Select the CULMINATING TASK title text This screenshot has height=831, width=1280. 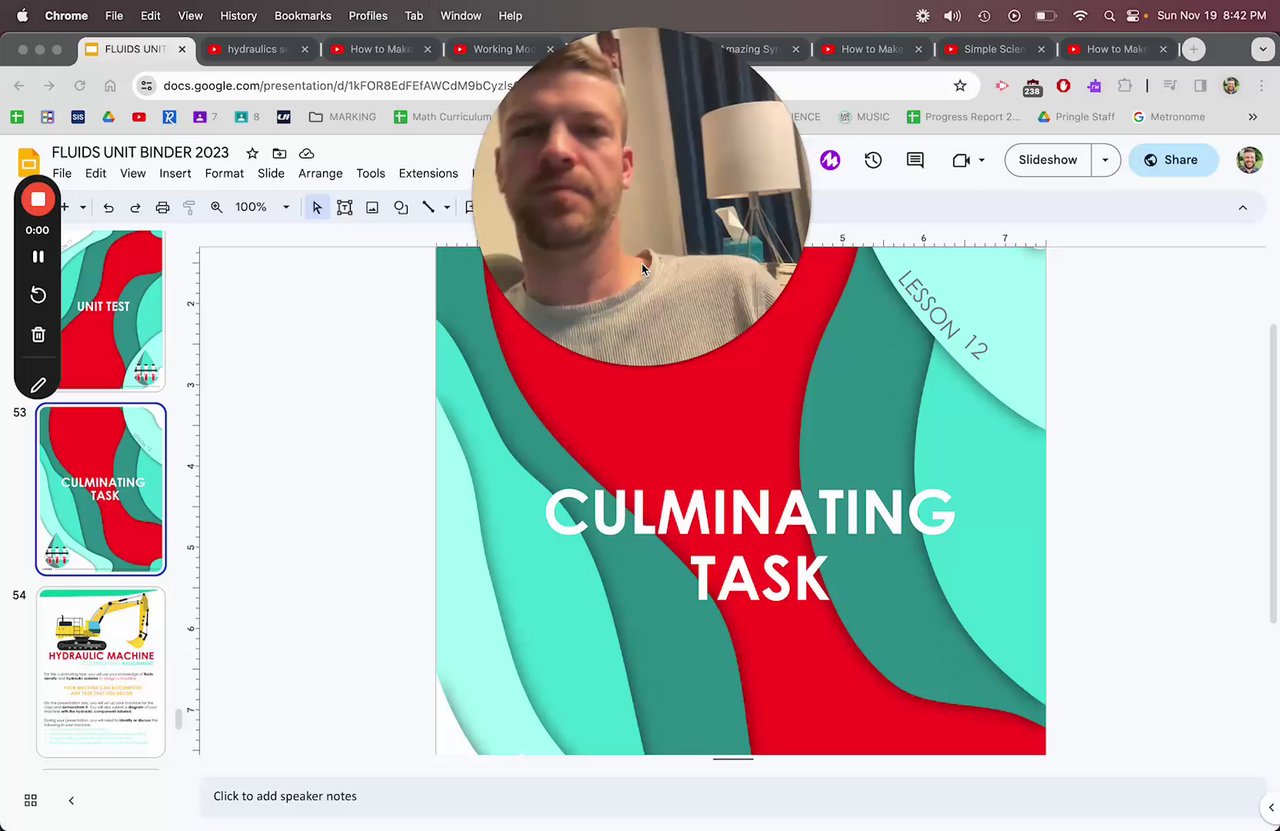click(x=750, y=545)
